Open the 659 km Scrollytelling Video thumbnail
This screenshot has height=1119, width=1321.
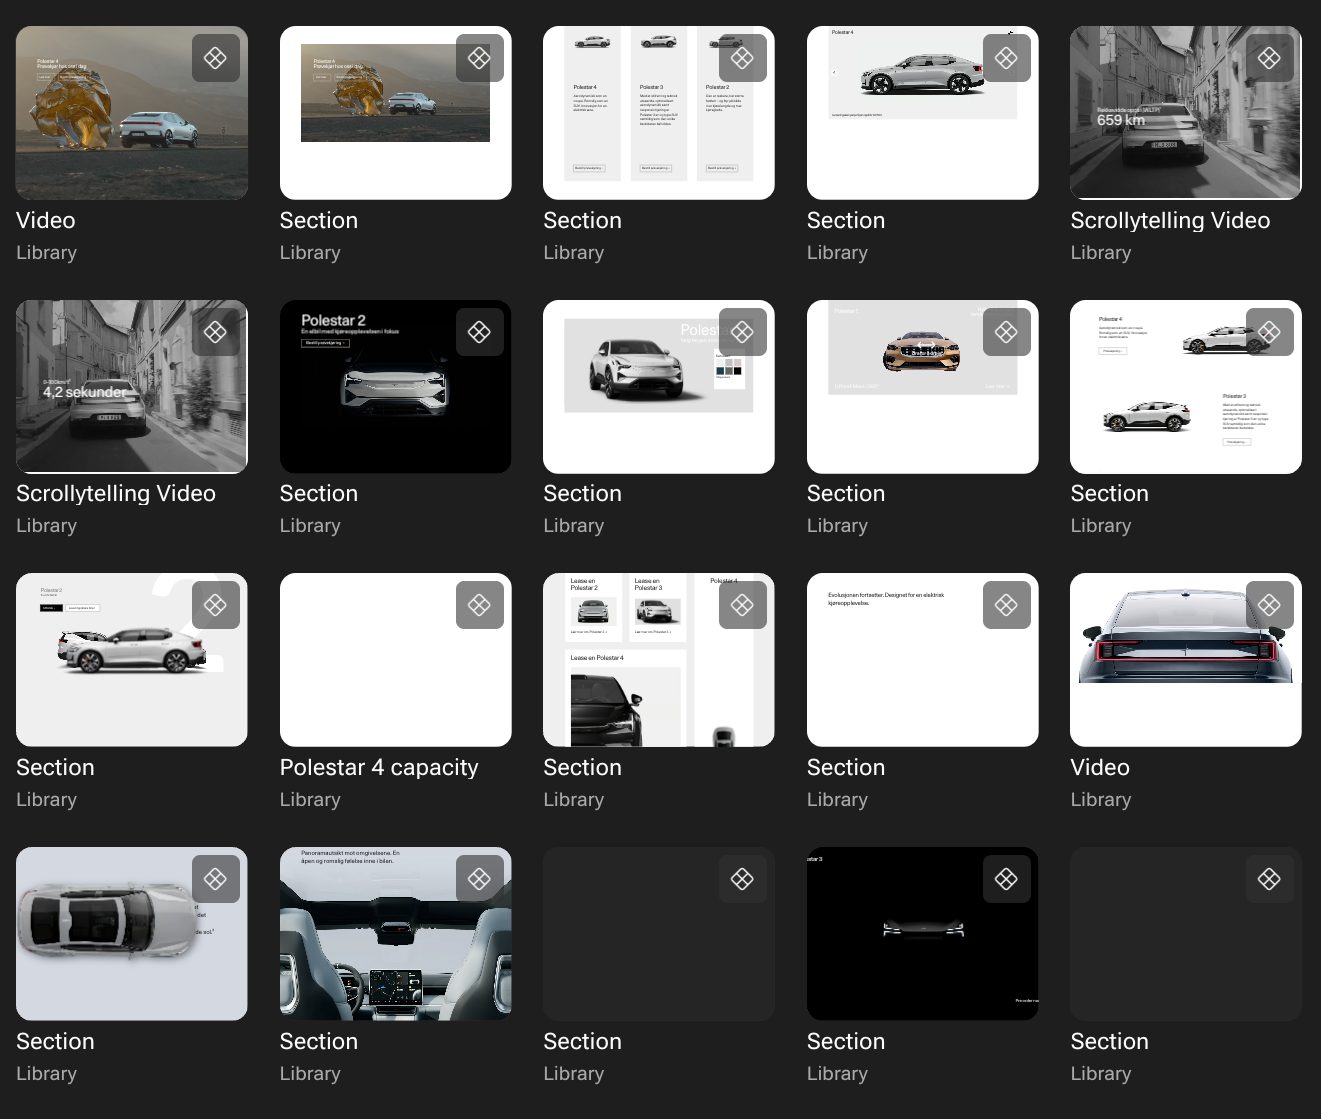[x=1186, y=113]
